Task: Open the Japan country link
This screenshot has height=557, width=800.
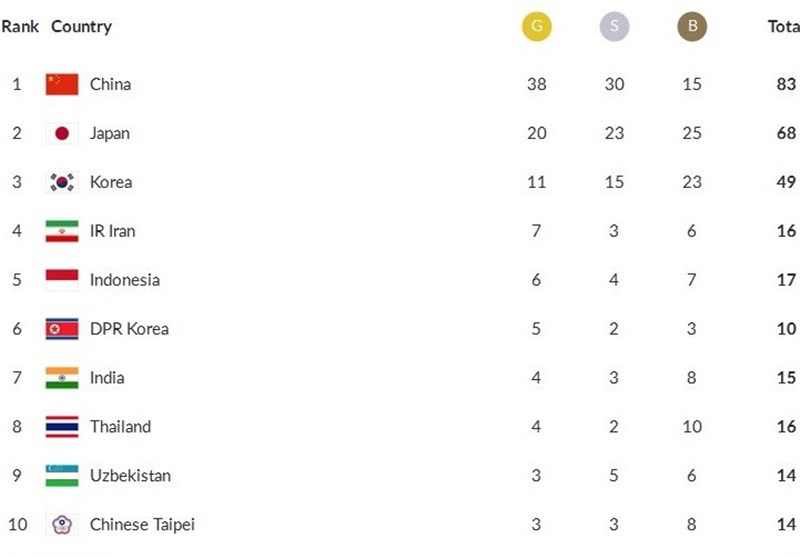Action: click(110, 133)
